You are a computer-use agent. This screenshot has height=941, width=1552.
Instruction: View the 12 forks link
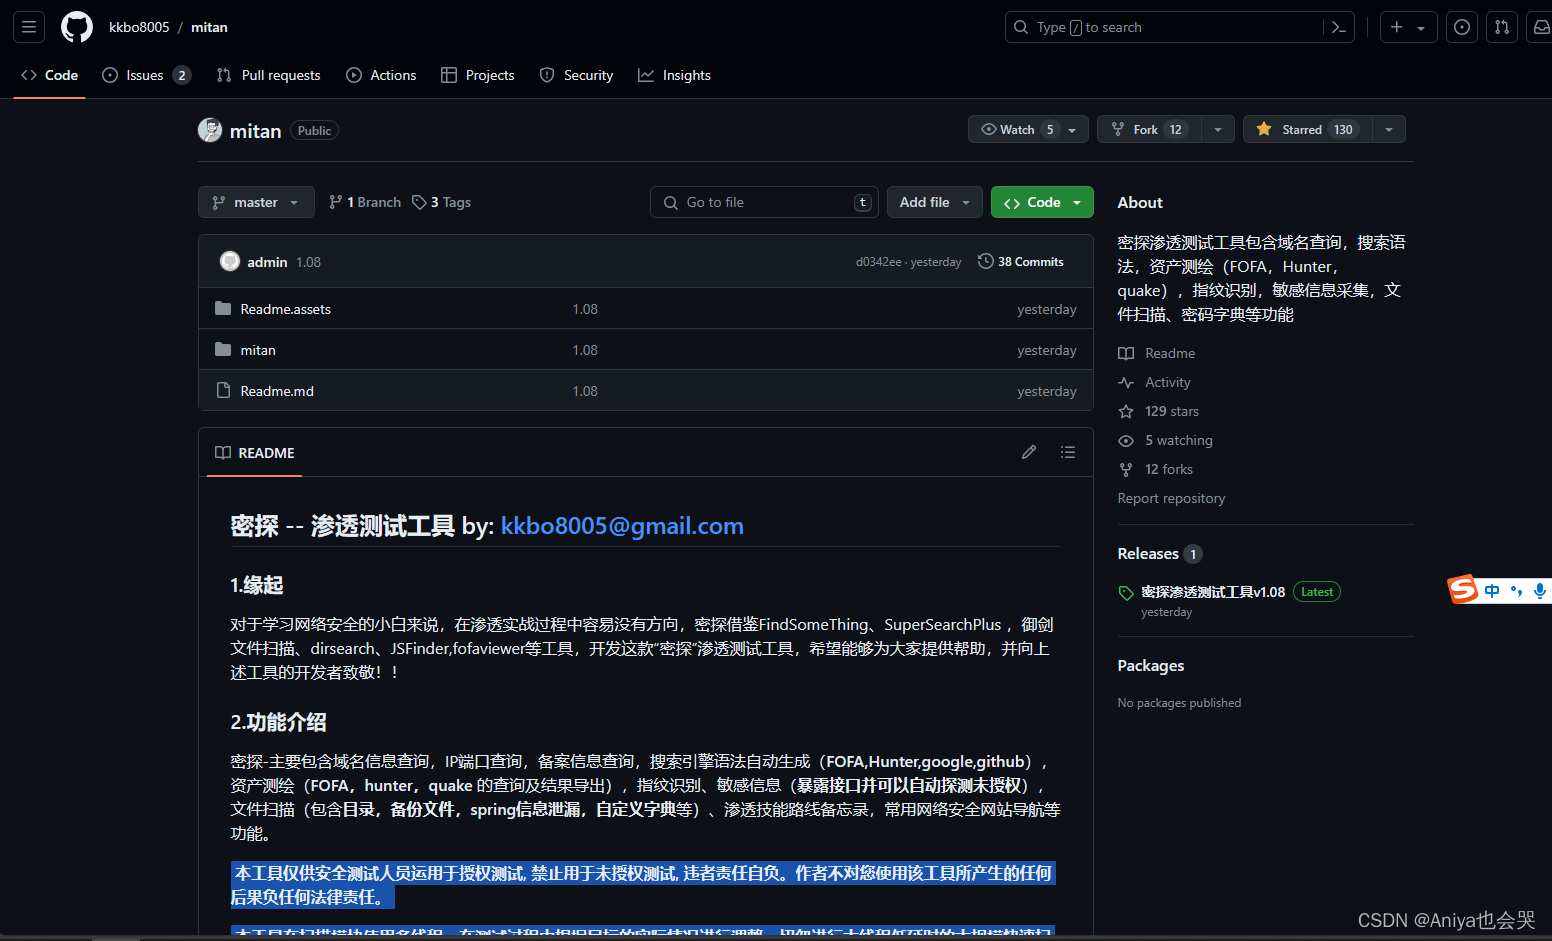coord(1156,469)
